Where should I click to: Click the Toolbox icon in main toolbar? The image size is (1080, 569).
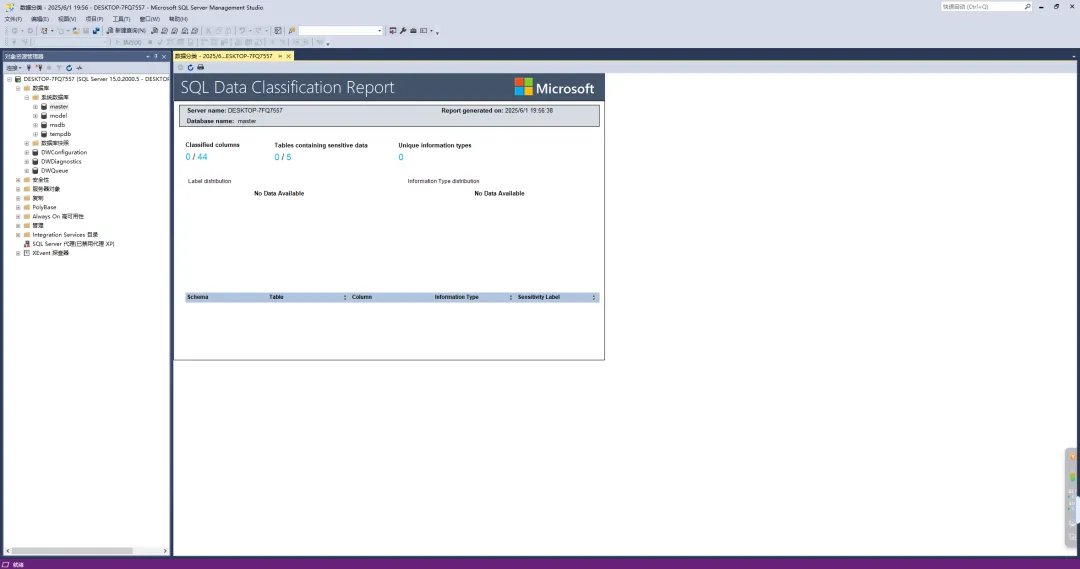(x=413, y=30)
